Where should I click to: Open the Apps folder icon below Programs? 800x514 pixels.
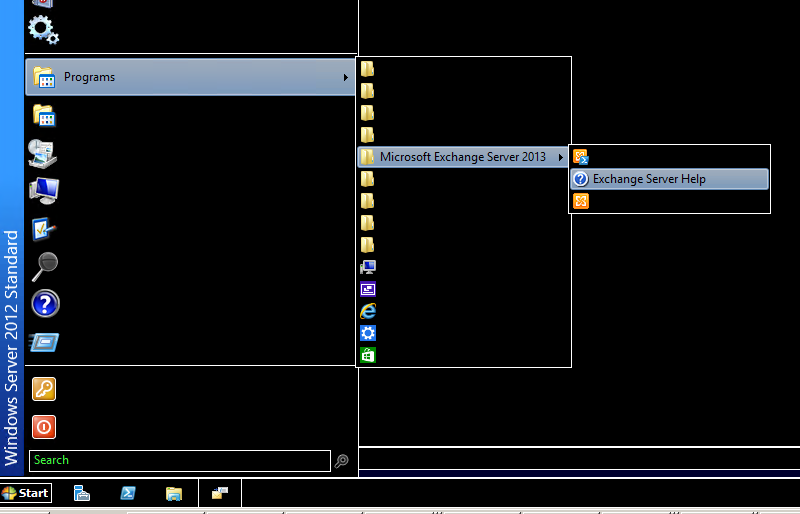(44, 115)
